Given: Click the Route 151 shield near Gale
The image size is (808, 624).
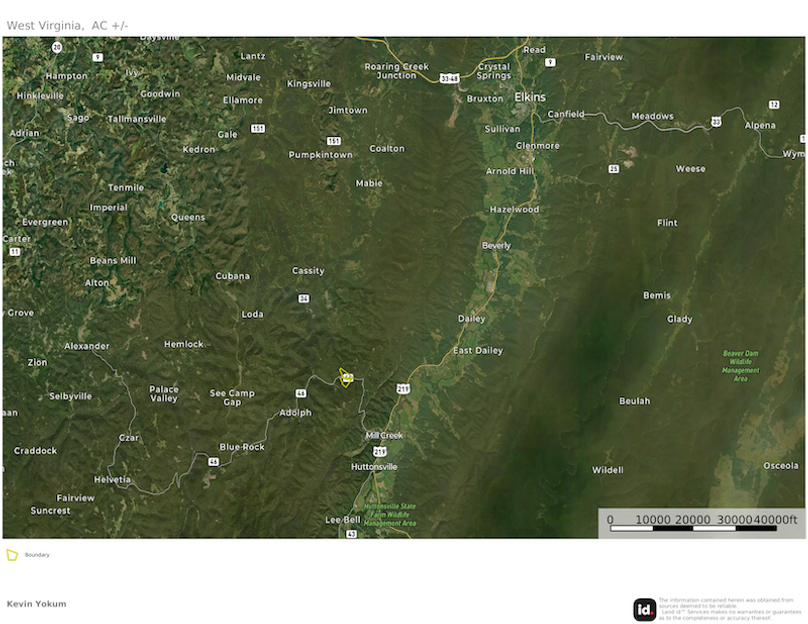Looking at the screenshot, I should click(x=258, y=128).
